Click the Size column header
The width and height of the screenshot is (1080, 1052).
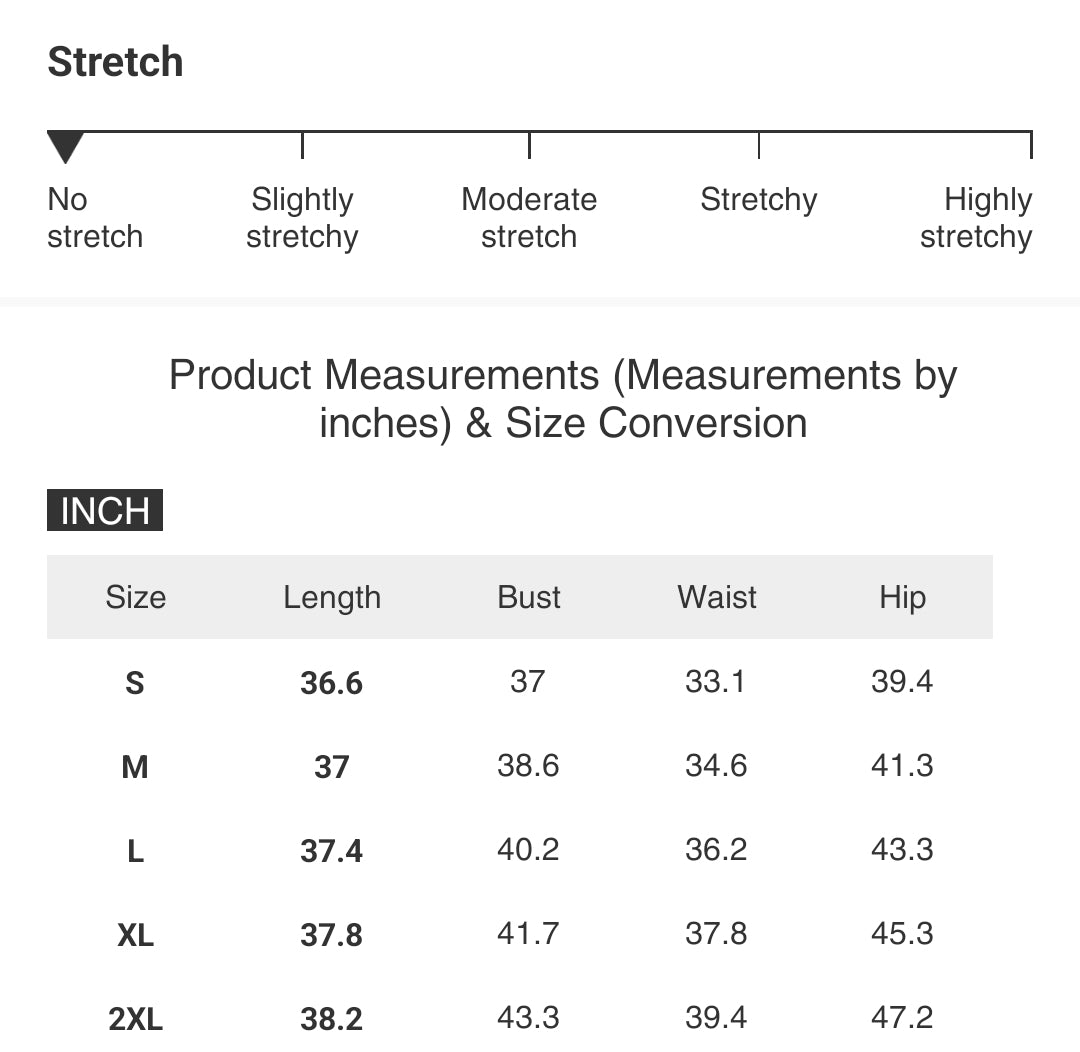point(136,597)
